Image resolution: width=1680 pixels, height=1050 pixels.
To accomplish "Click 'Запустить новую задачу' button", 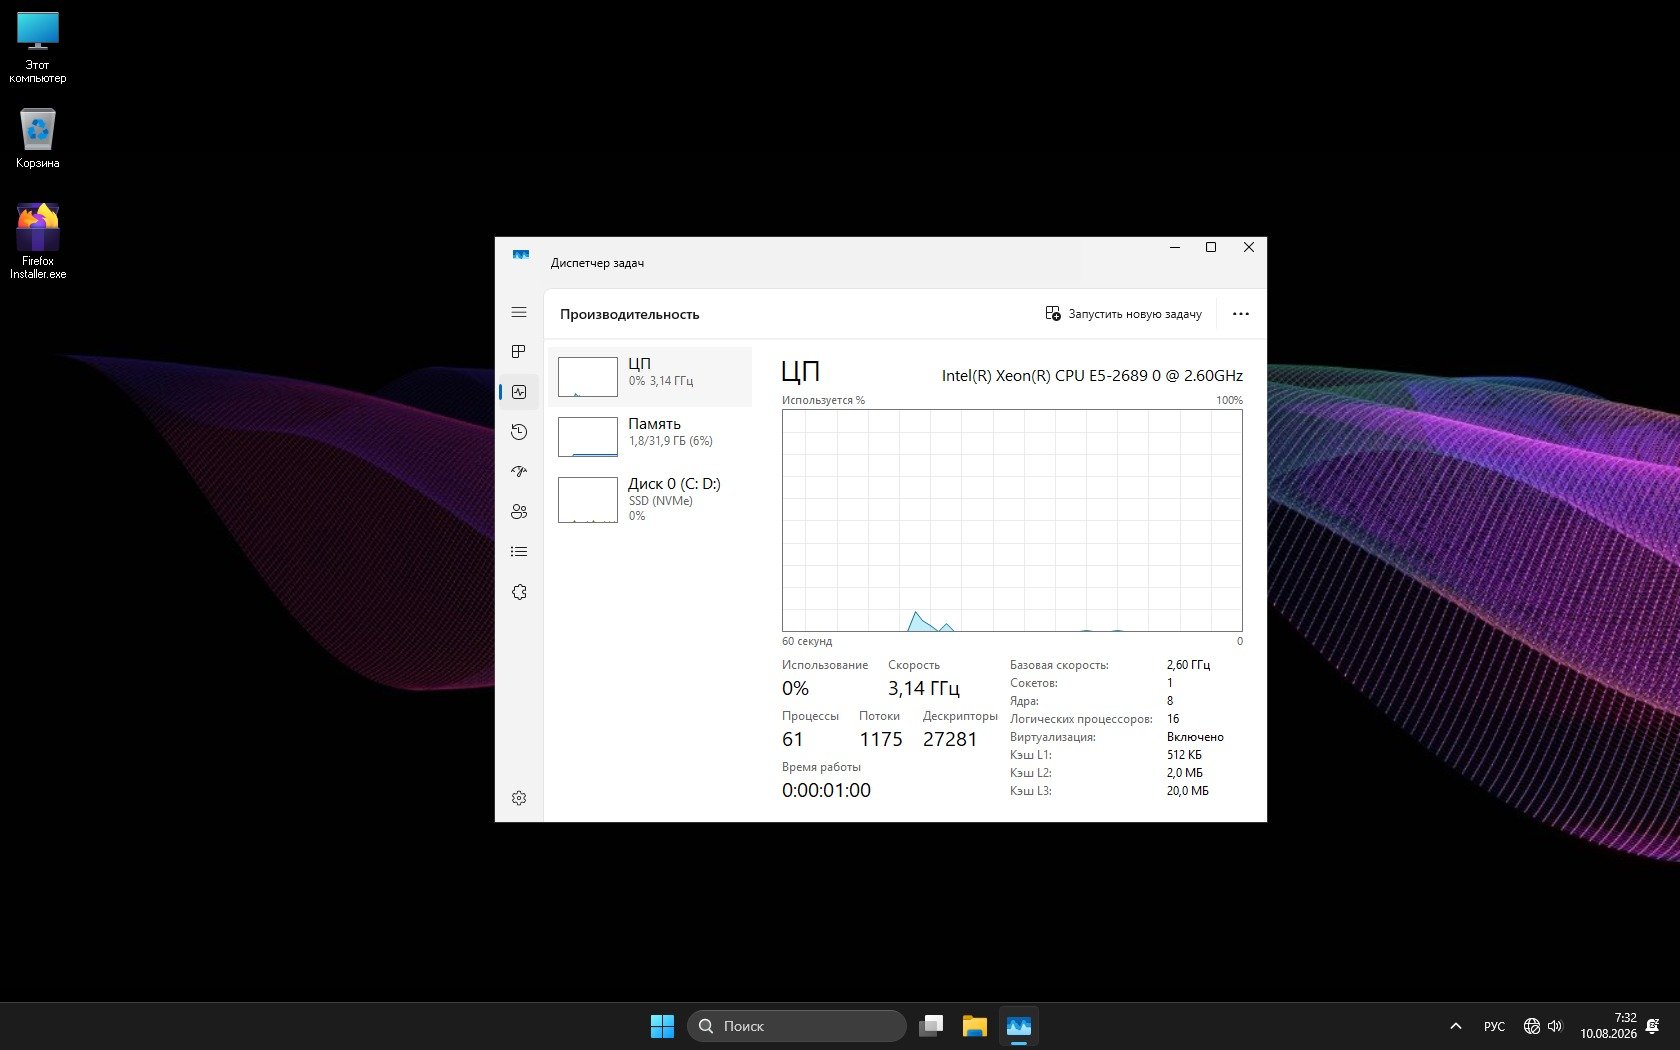I will [1123, 314].
